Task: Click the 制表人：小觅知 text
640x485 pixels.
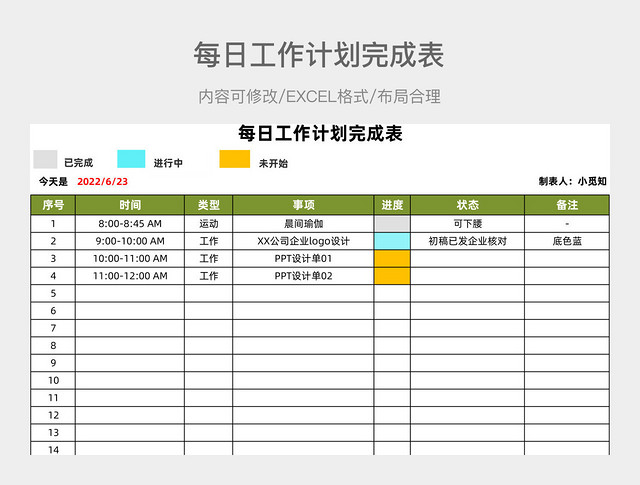Action: point(572,181)
